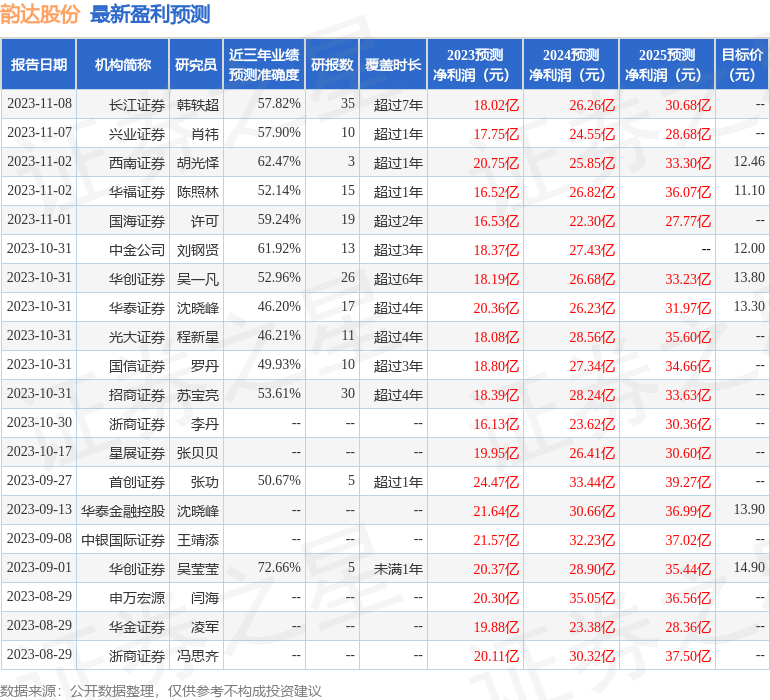Click researcher name 李丹
This screenshot has height=700, width=770.
point(205,423)
